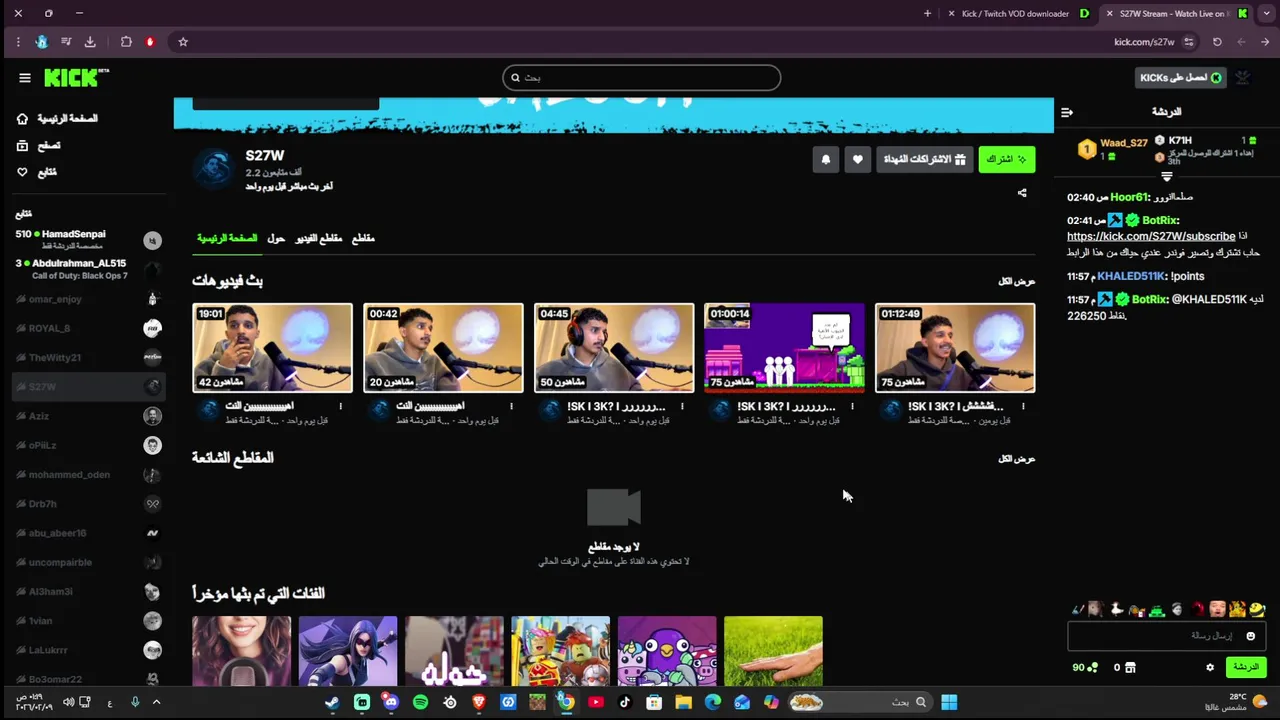Click Hoor61 username in chat
1280x720 pixels.
(1131, 198)
